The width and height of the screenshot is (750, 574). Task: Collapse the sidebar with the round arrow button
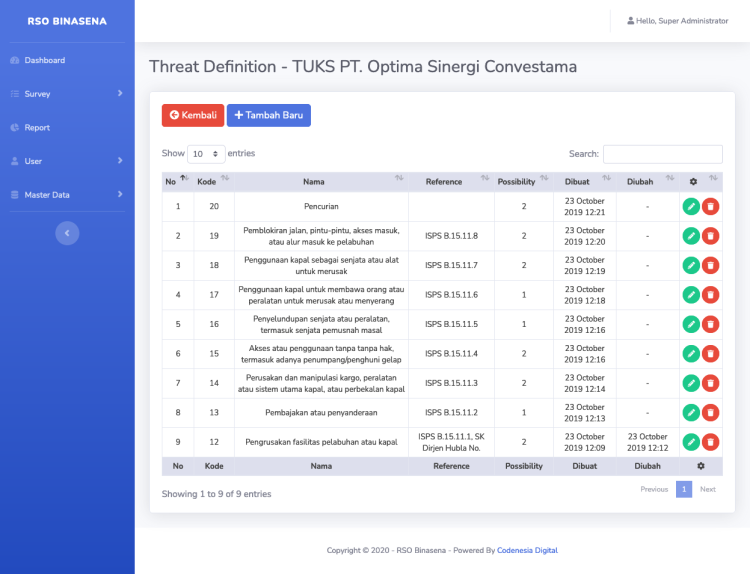[x=67, y=233]
